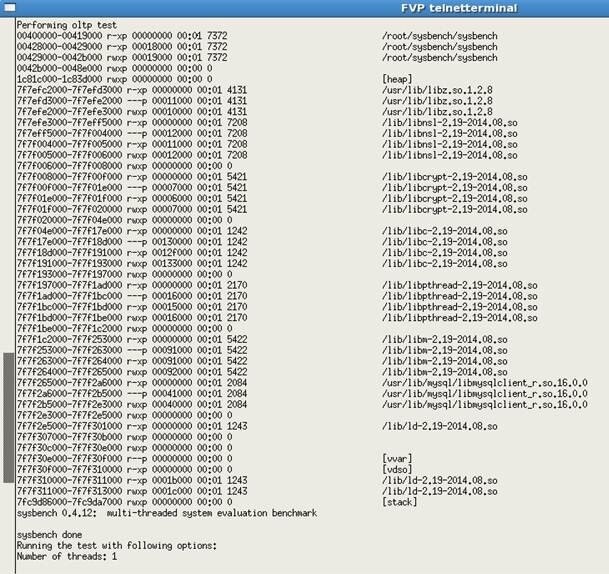Select the address range 7f7f1ad000-7f7f1bc000
The height and width of the screenshot is (574, 609).
point(70,296)
